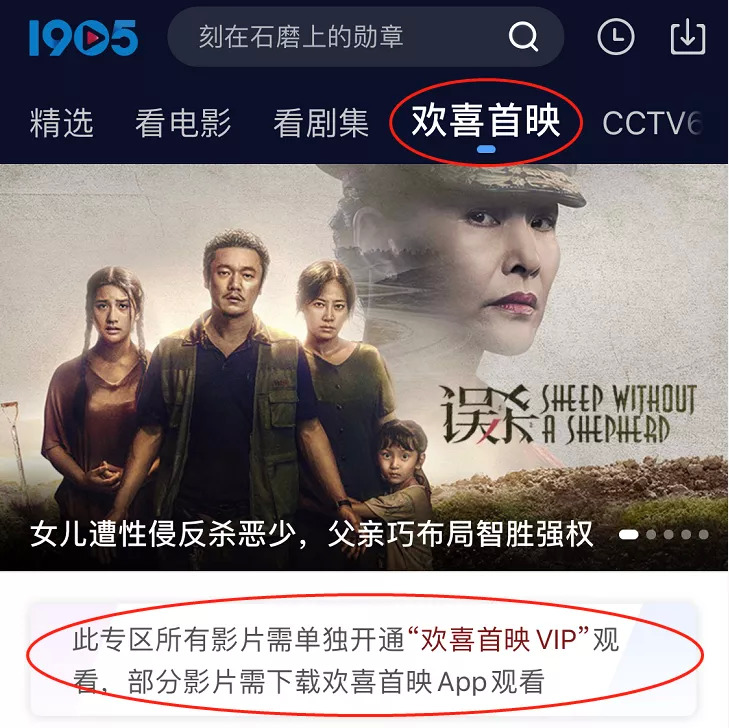Screen dimensions: 729x728
Task: Jump to the fourth carousel dot
Action: (x=686, y=535)
